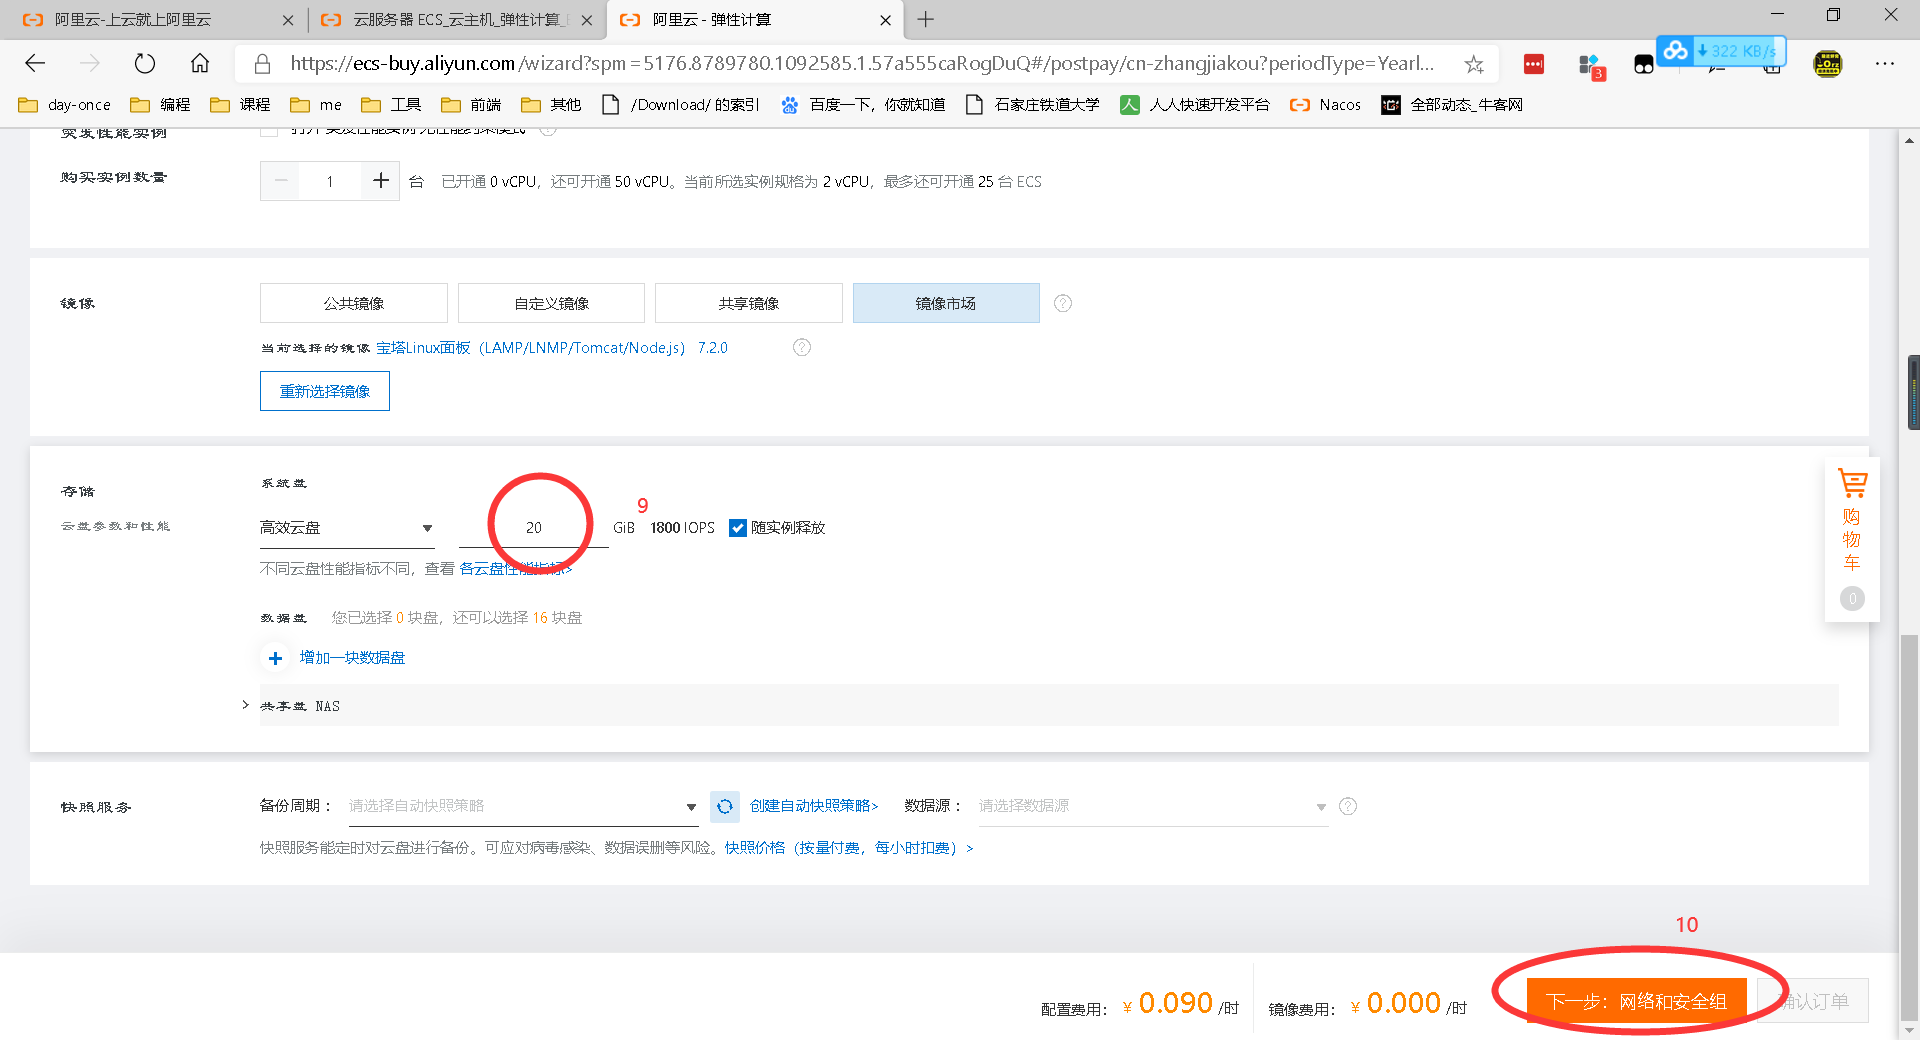This screenshot has width=1920, height=1040.
Task: Open 快照价格 pricing link
Action: click(849, 848)
